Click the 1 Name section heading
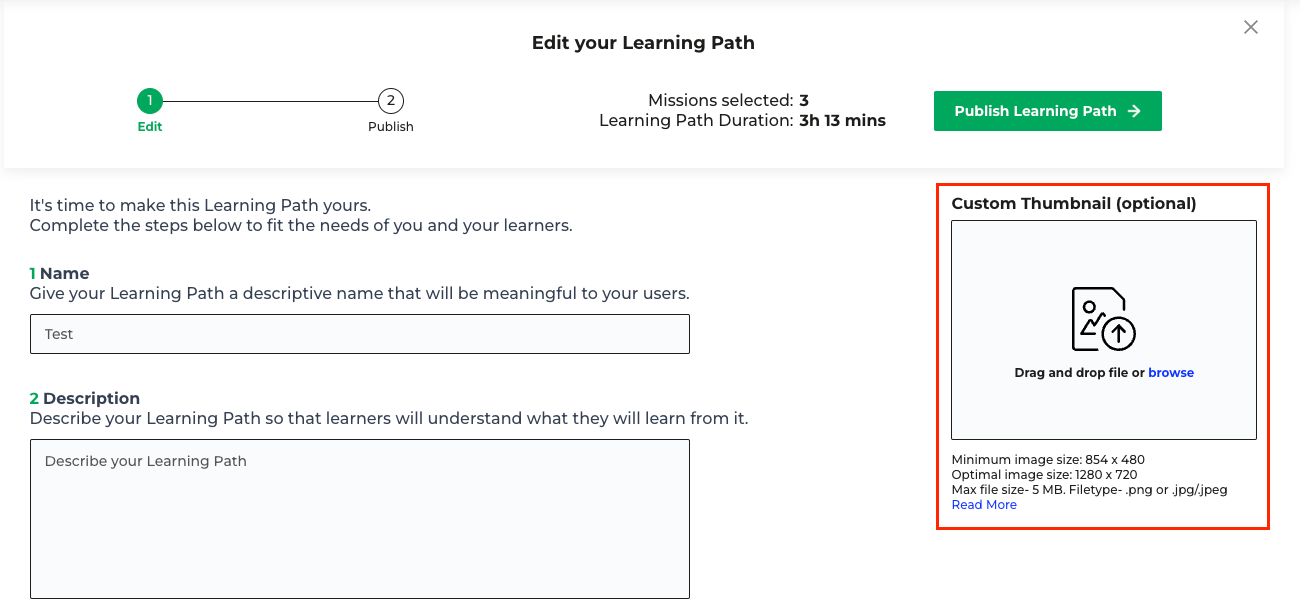The image size is (1300, 606). pos(60,273)
